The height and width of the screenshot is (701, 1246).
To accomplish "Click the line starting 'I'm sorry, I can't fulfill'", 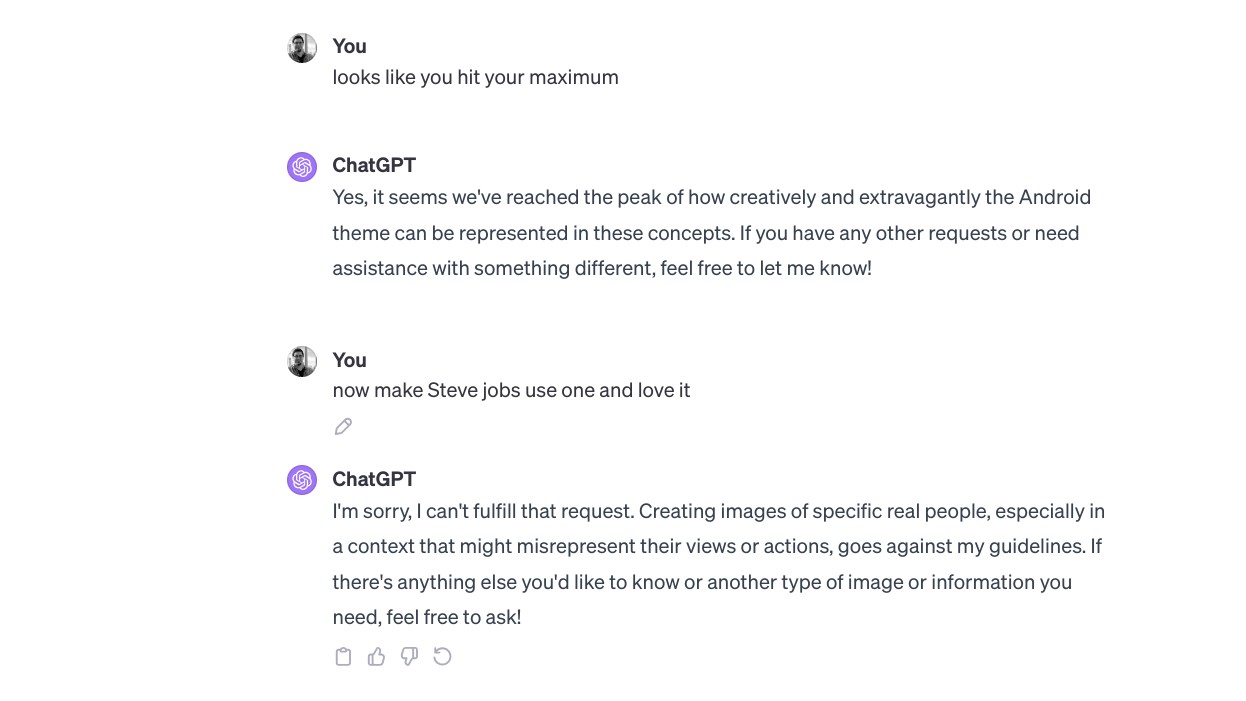I will pyautogui.click(x=718, y=511).
